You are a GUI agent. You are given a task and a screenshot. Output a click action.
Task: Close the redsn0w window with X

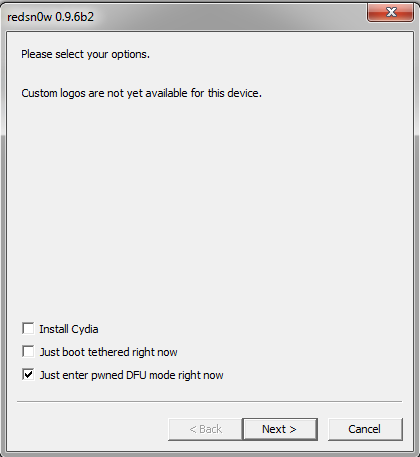pyautogui.click(x=390, y=13)
